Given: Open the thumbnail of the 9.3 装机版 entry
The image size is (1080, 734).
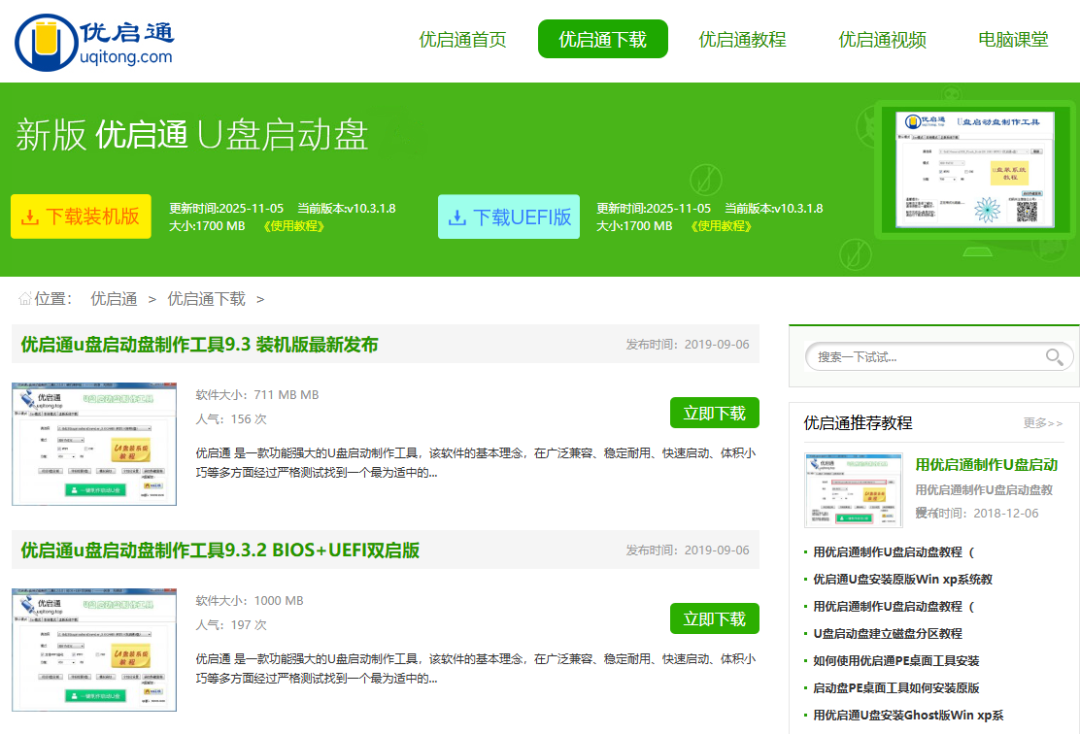Looking at the screenshot, I should coord(94,444).
